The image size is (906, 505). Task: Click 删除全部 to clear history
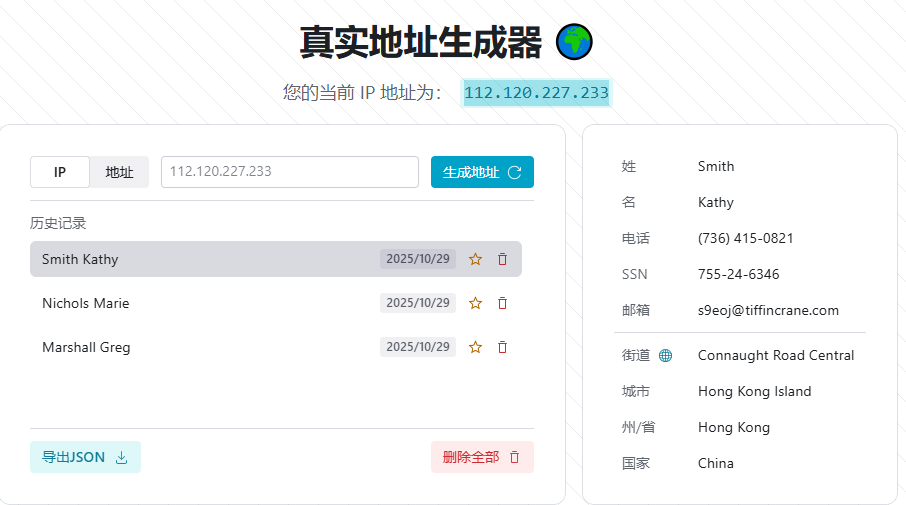point(482,457)
